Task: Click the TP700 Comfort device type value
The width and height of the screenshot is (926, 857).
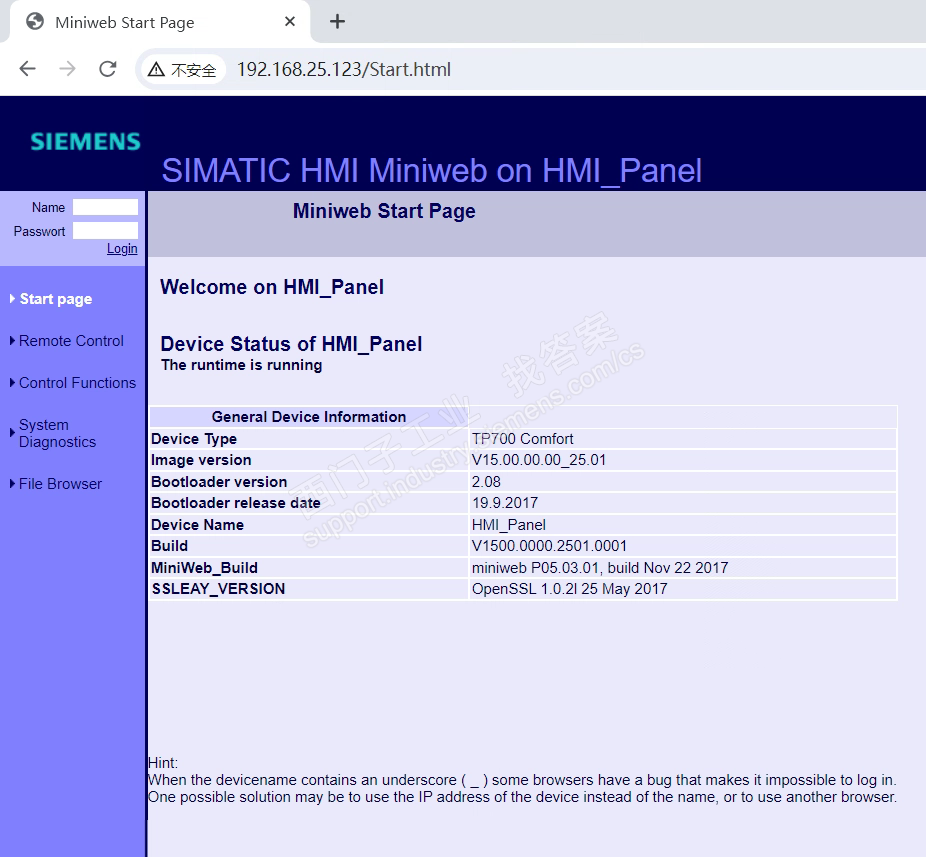Action: pyautogui.click(x=523, y=439)
